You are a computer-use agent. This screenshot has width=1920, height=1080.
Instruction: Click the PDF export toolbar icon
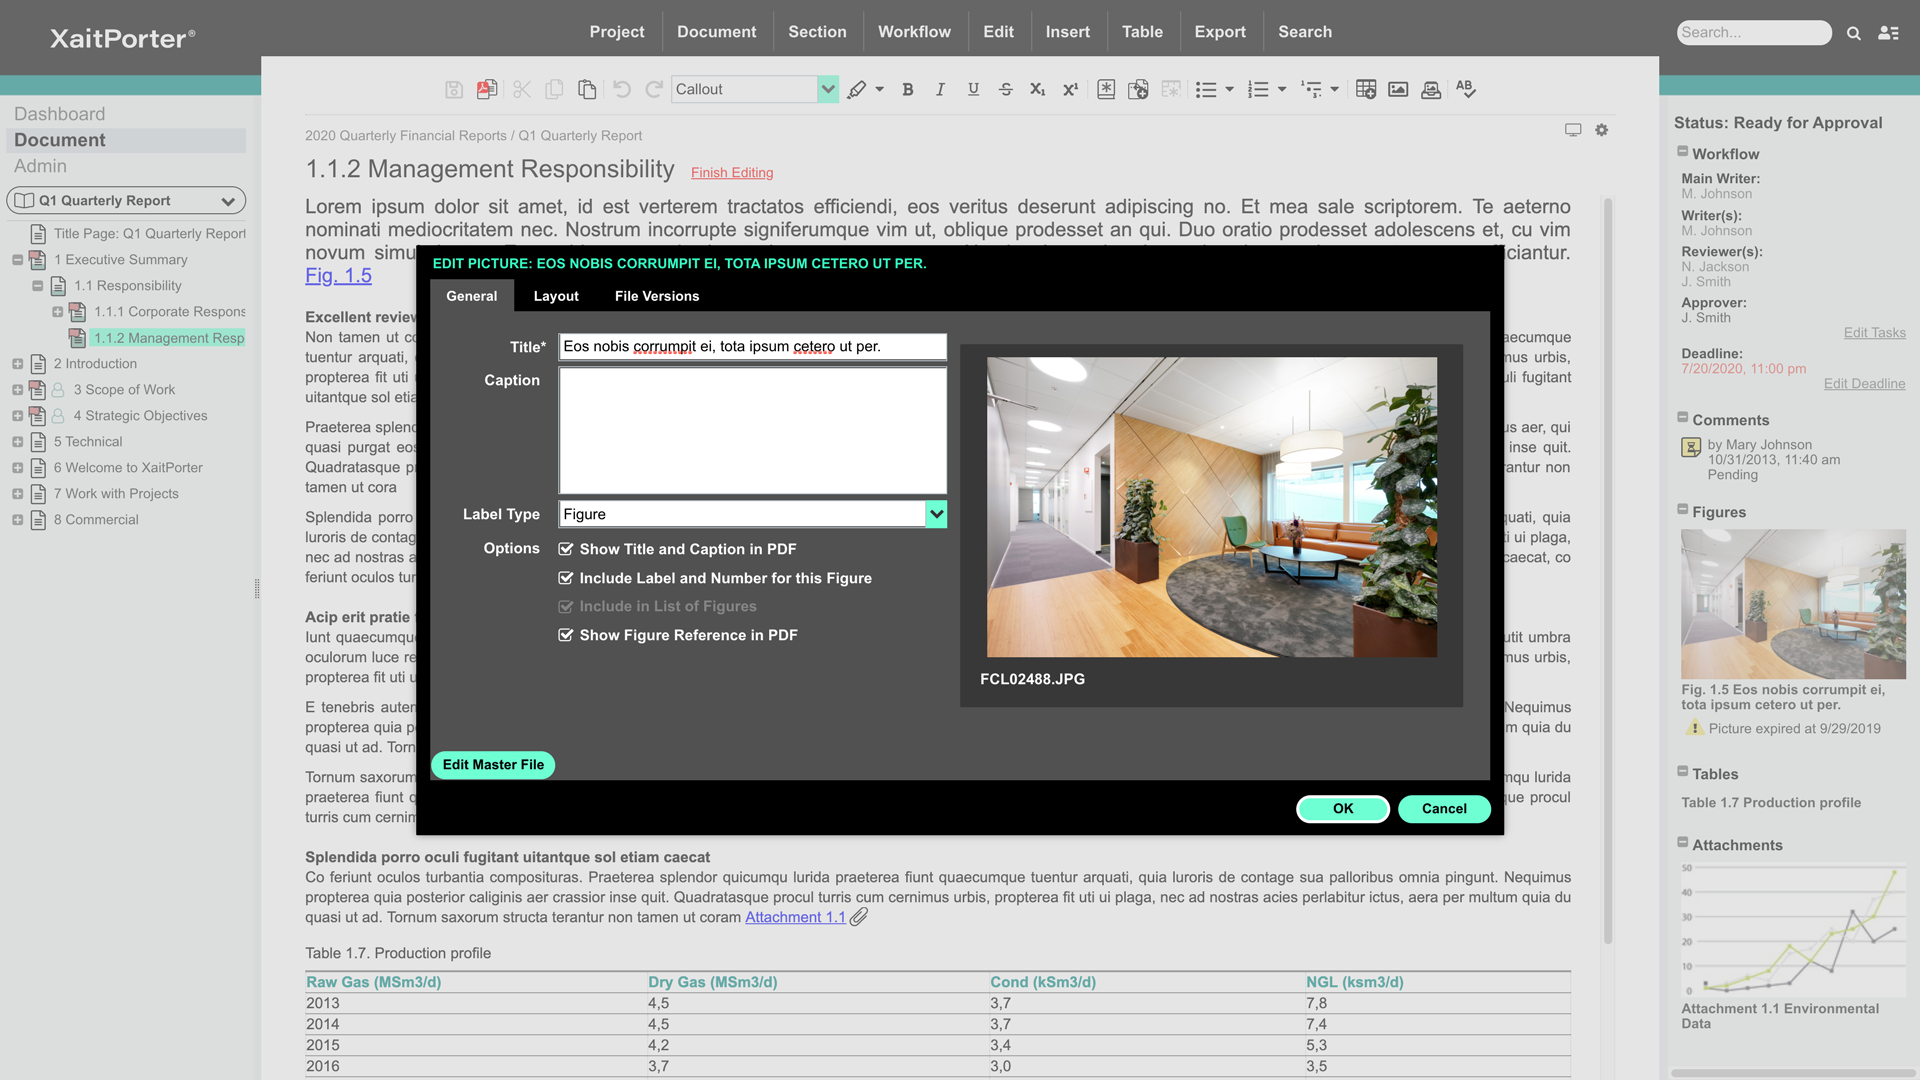(x=487, y=90)
